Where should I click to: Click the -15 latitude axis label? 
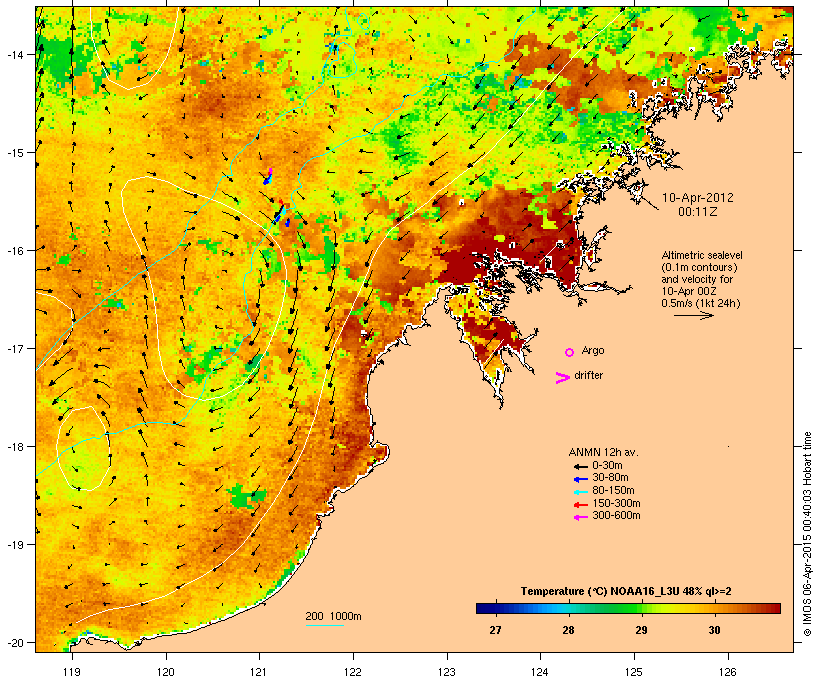pos(14,152)
